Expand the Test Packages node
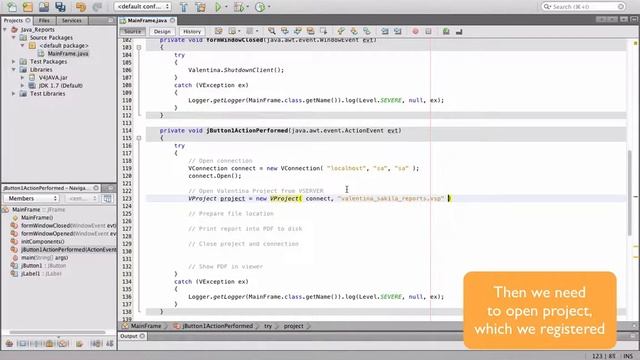The image size is (640, 360). [14, 62]
